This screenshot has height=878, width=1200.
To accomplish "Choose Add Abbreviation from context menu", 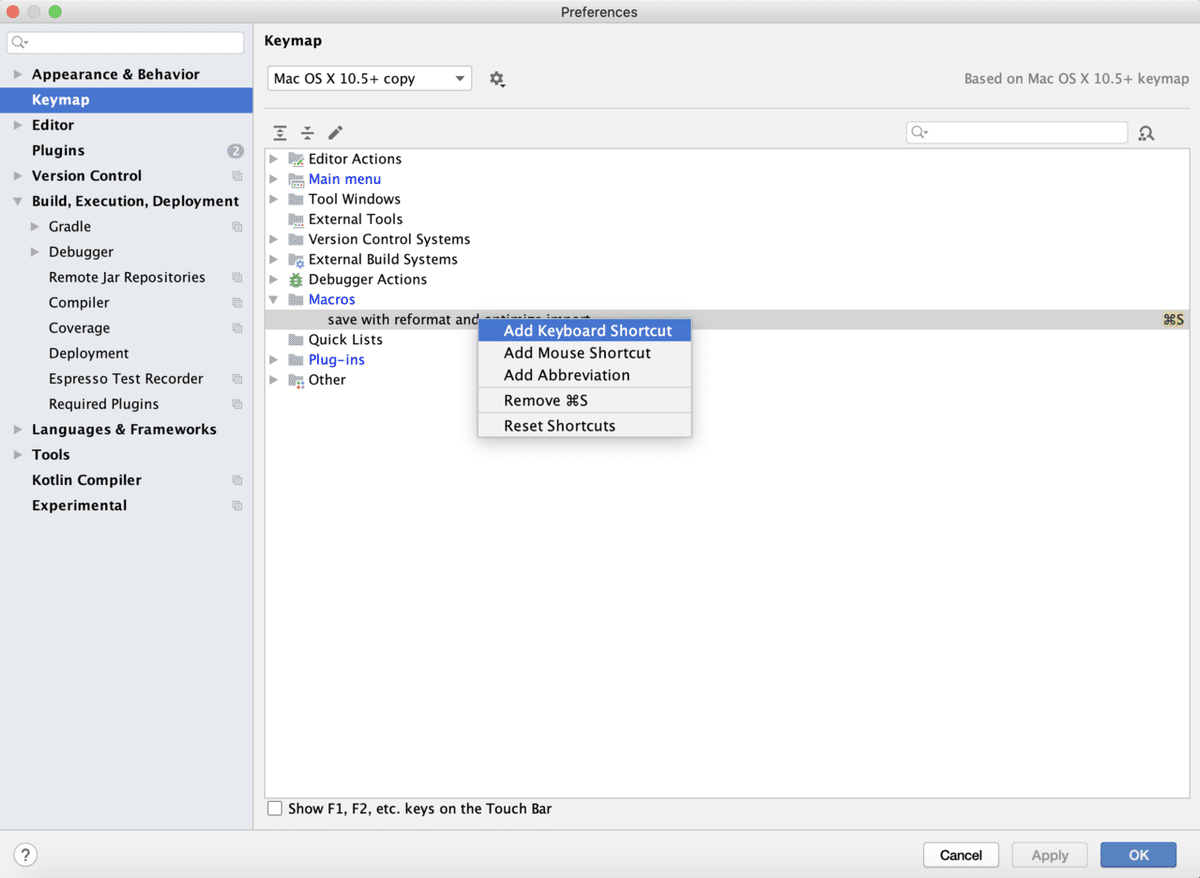I will (x=585, y=375).
